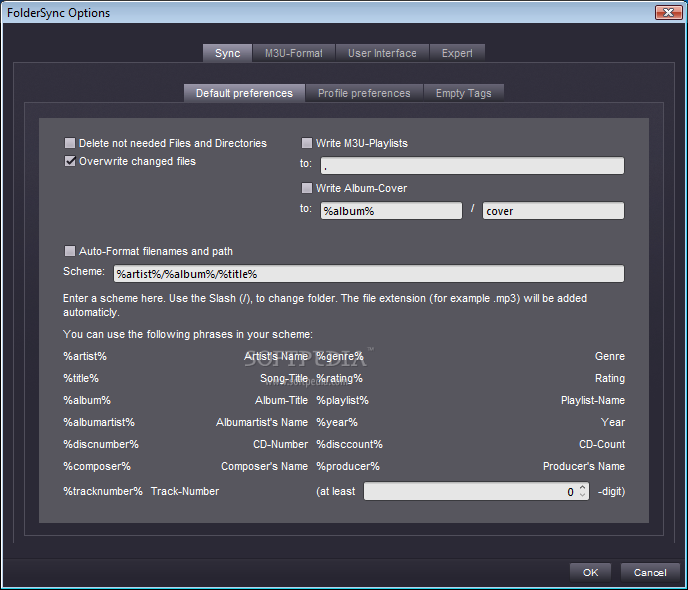Image resolution: width=688 pixels, height=590 pixels.
Task: Click the %title% phrase
Action: [x=81, y=378]
